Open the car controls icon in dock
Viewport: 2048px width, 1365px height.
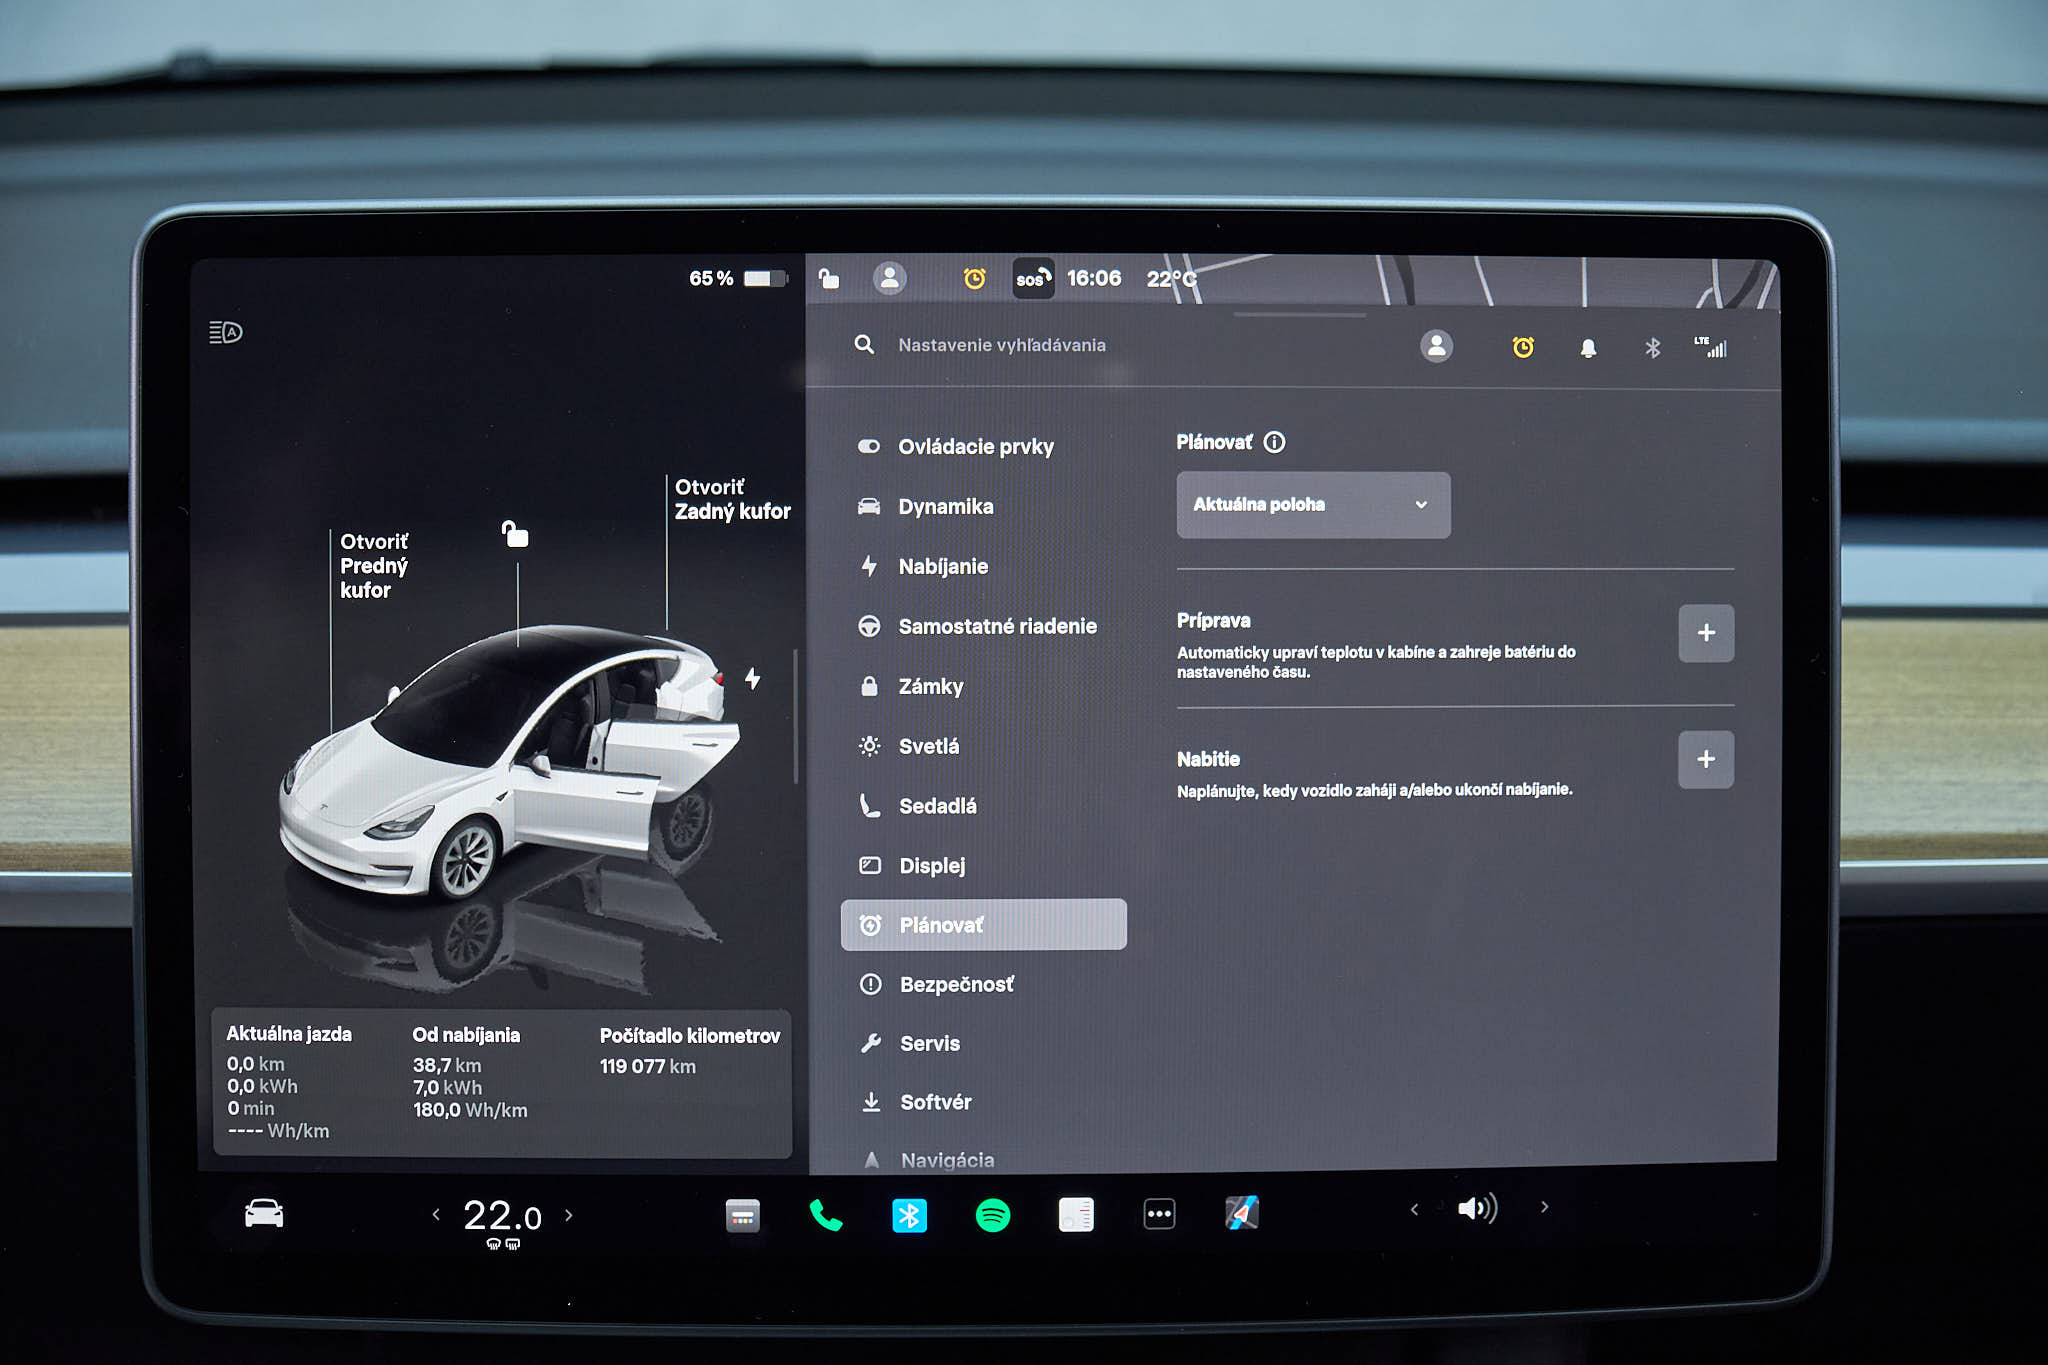[264, 1213]
